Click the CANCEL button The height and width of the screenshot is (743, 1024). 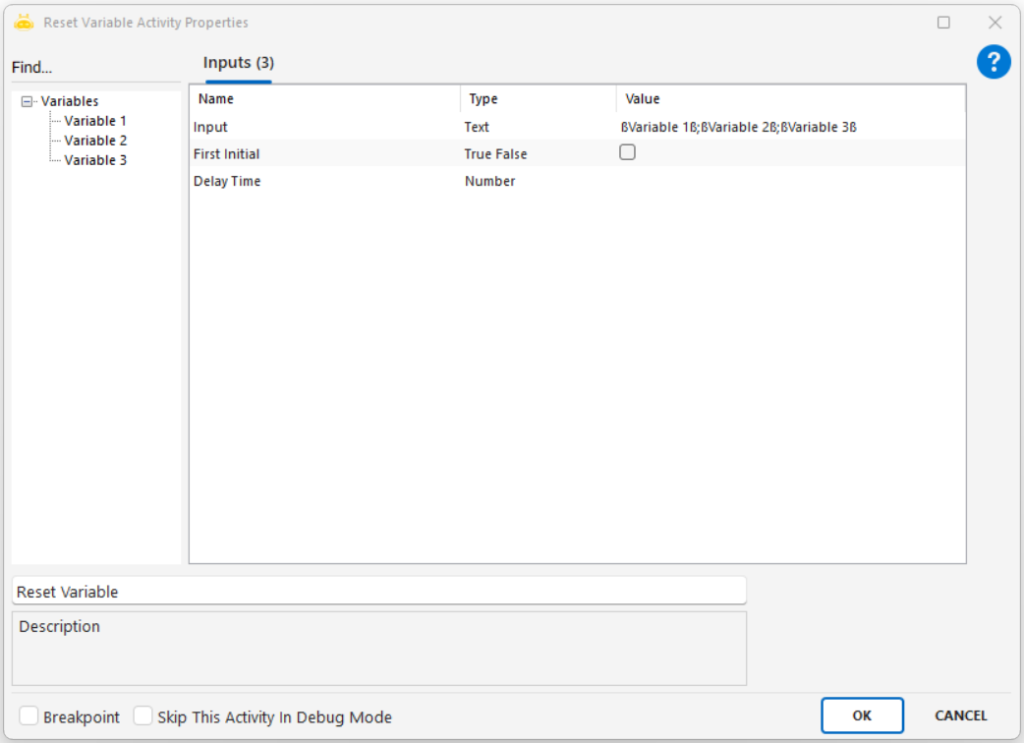(960, 715)
